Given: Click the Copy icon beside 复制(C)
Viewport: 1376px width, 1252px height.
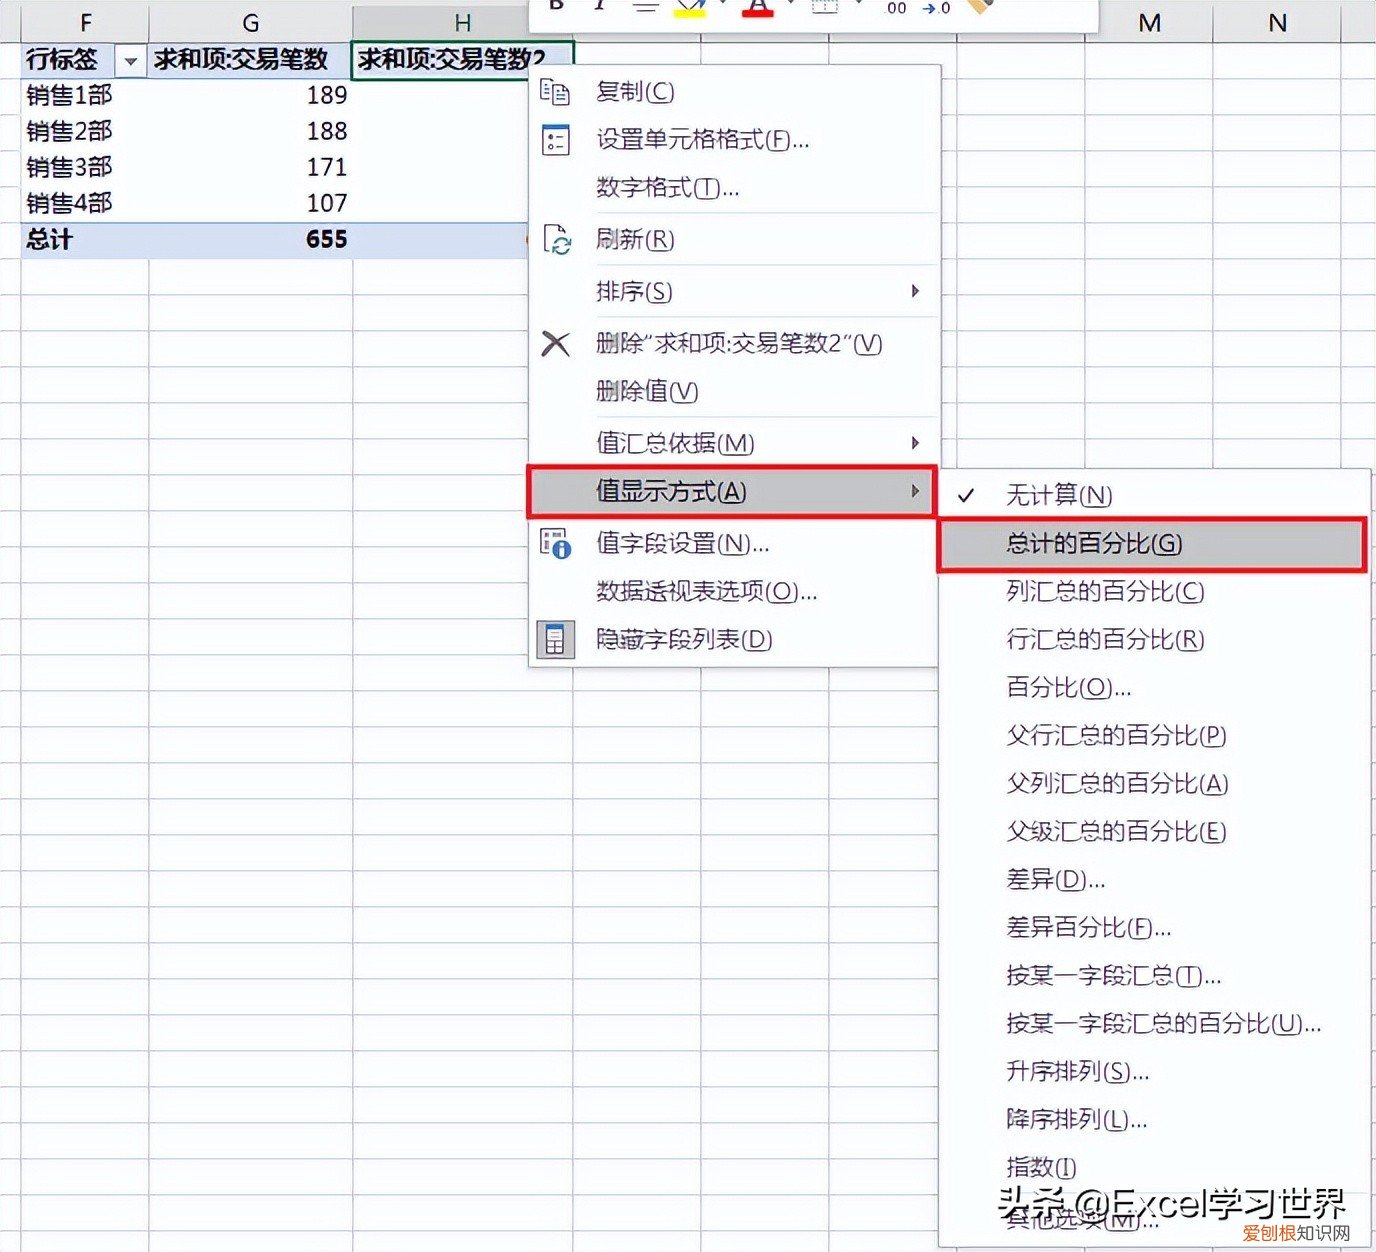Looking at the screenshot, I should (x=556, y=91).
